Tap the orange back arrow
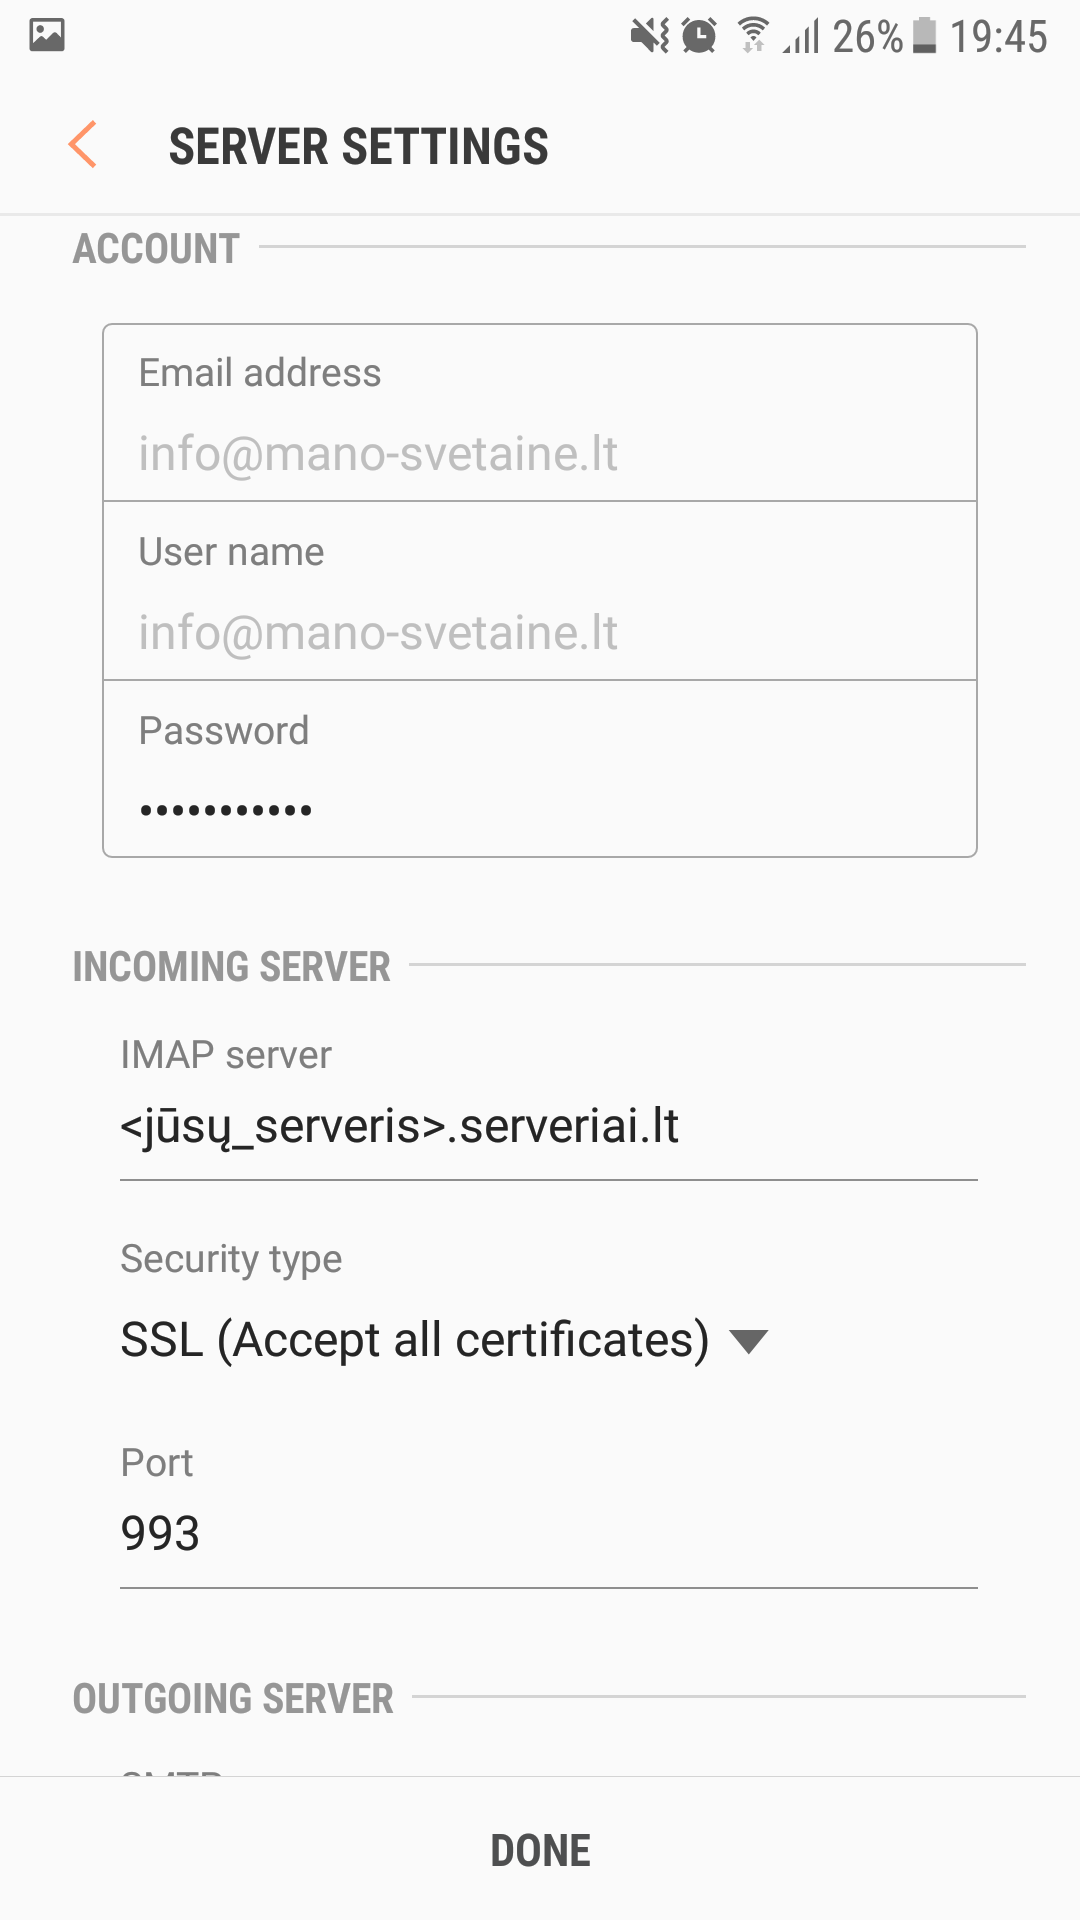Image resolution: width=1080 pixels, height=1920 pixels. pos(83,145)
